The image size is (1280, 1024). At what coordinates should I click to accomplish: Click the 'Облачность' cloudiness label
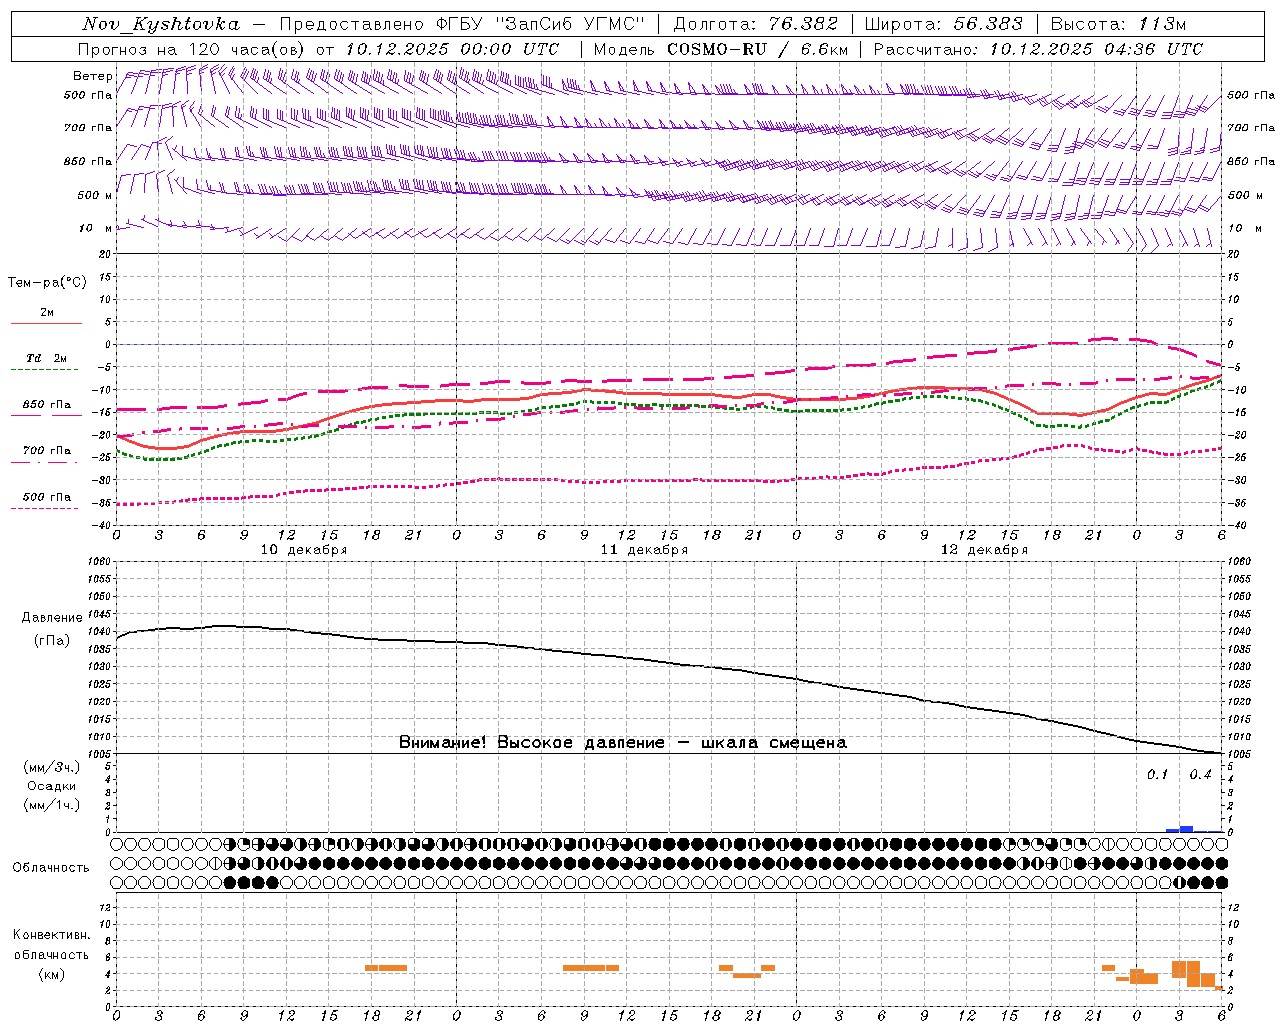pos(51,868)
